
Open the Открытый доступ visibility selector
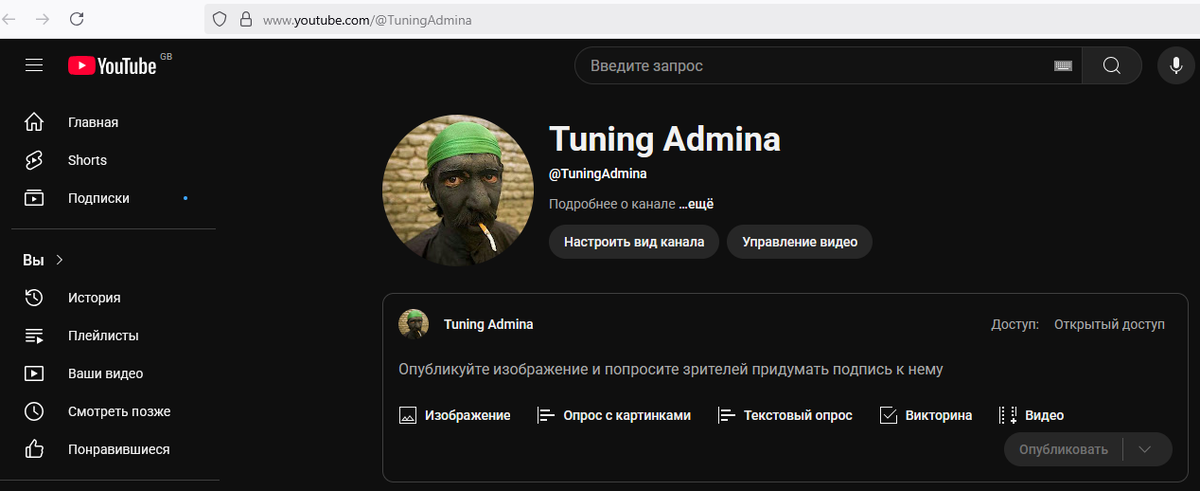(1109, 325)
